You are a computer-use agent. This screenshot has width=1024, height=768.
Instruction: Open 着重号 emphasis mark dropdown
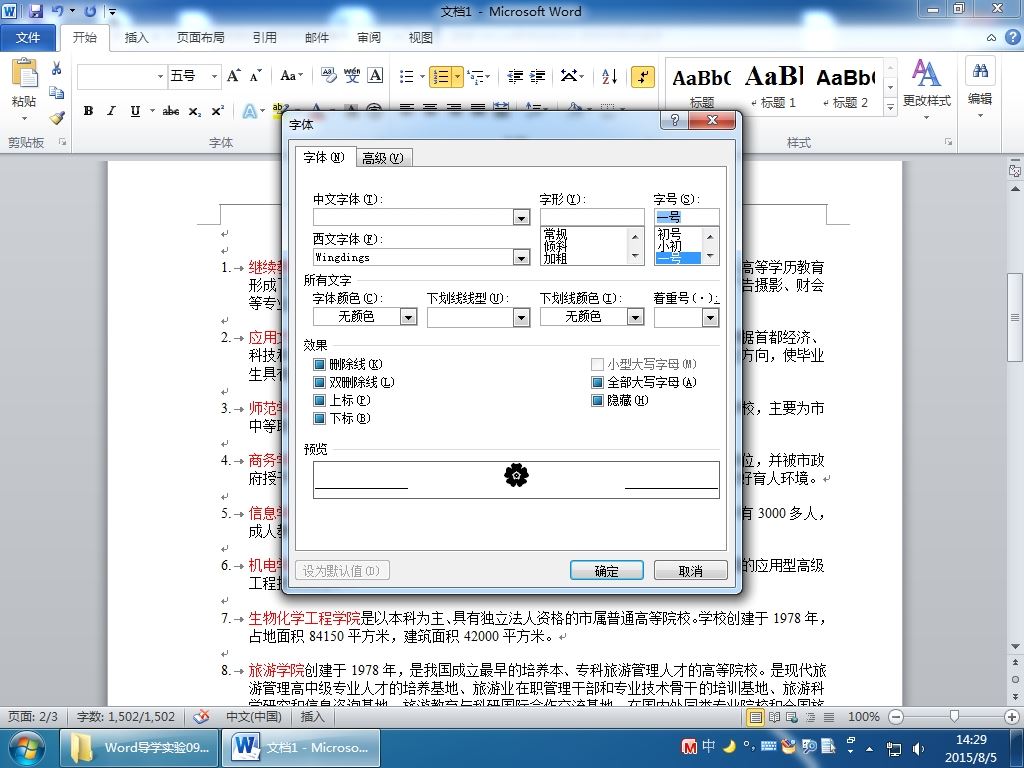(x=711, y=317)
